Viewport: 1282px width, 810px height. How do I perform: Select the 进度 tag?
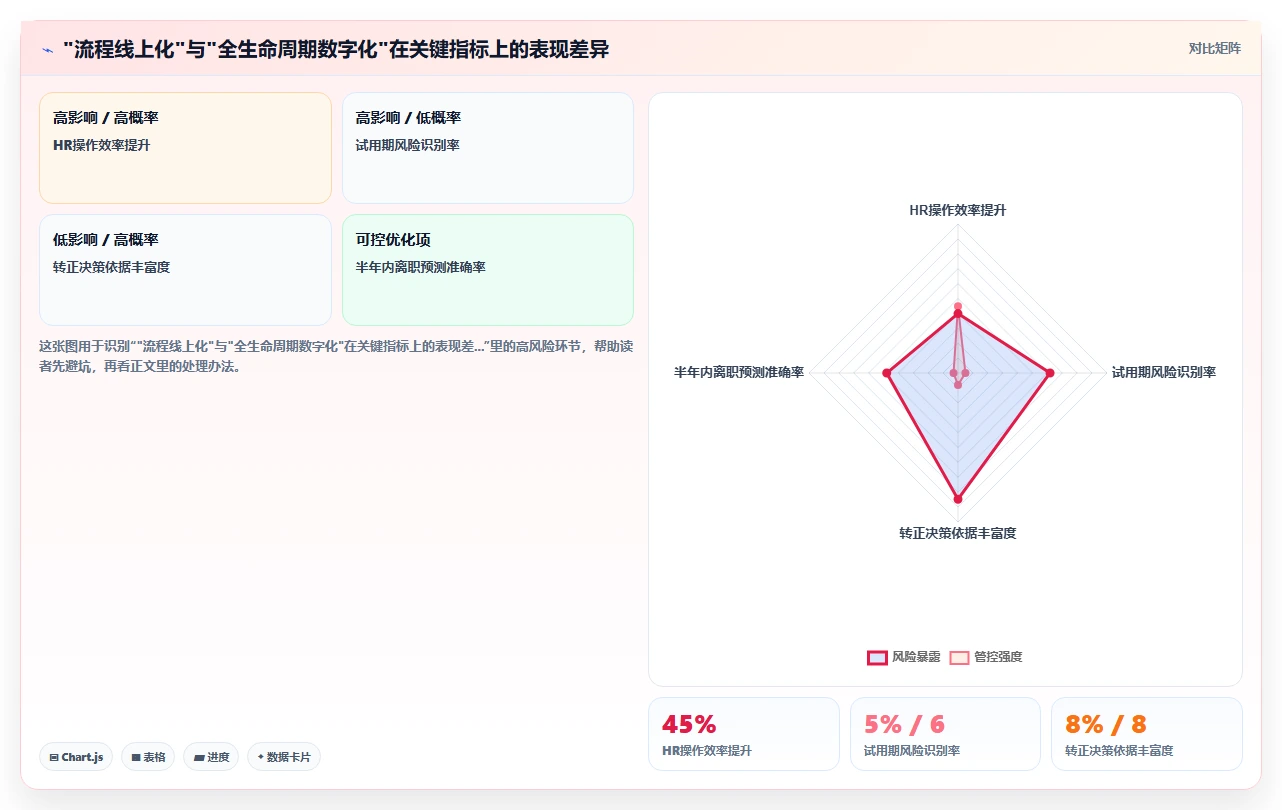coord(211,757)
